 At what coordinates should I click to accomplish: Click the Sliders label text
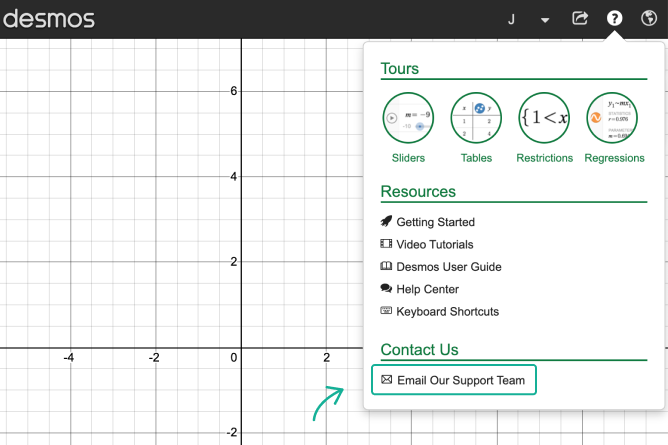click(408, 158)
